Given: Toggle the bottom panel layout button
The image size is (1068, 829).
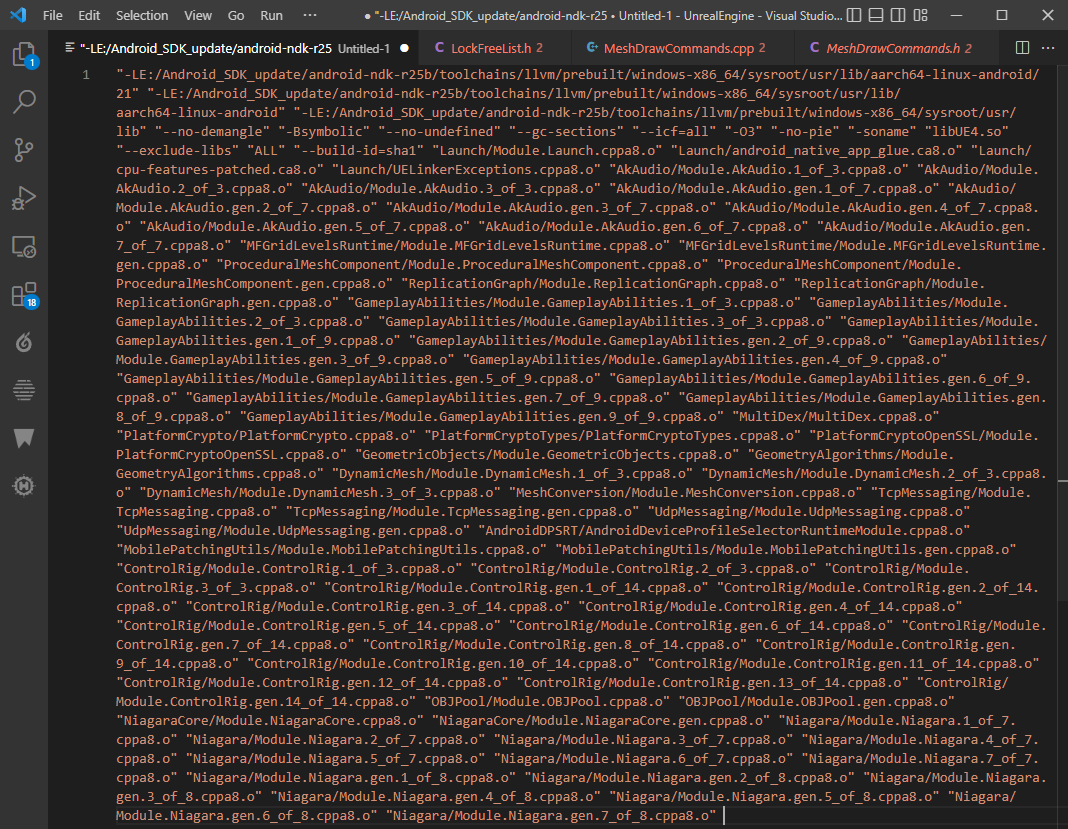Looking at the screenshot, I should point(876,15).
